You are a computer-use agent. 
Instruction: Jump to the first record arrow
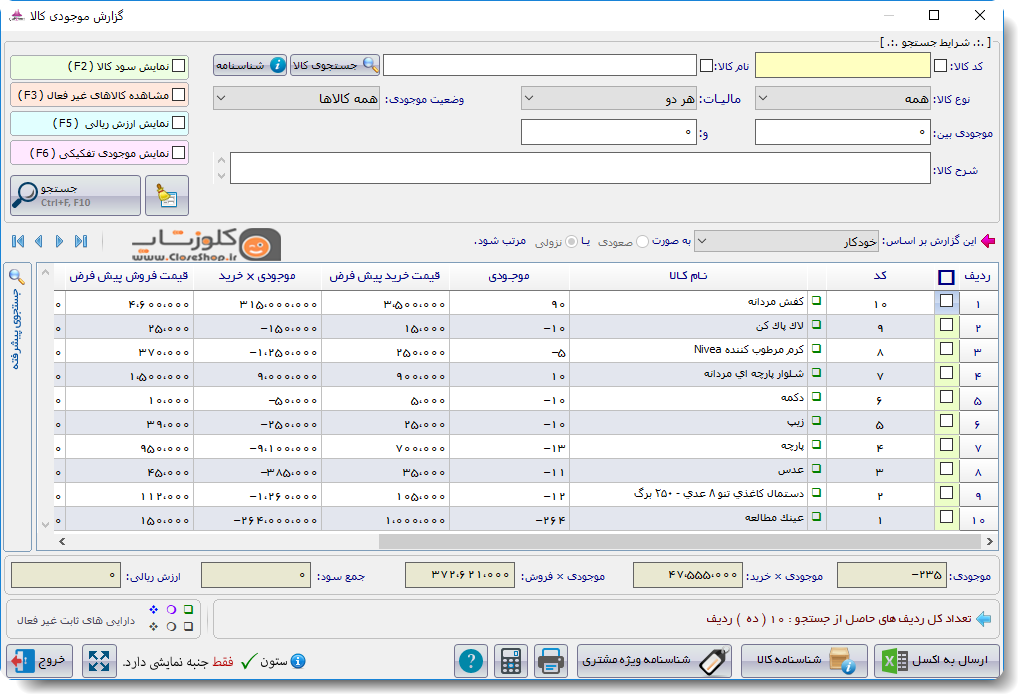[18, 241]
